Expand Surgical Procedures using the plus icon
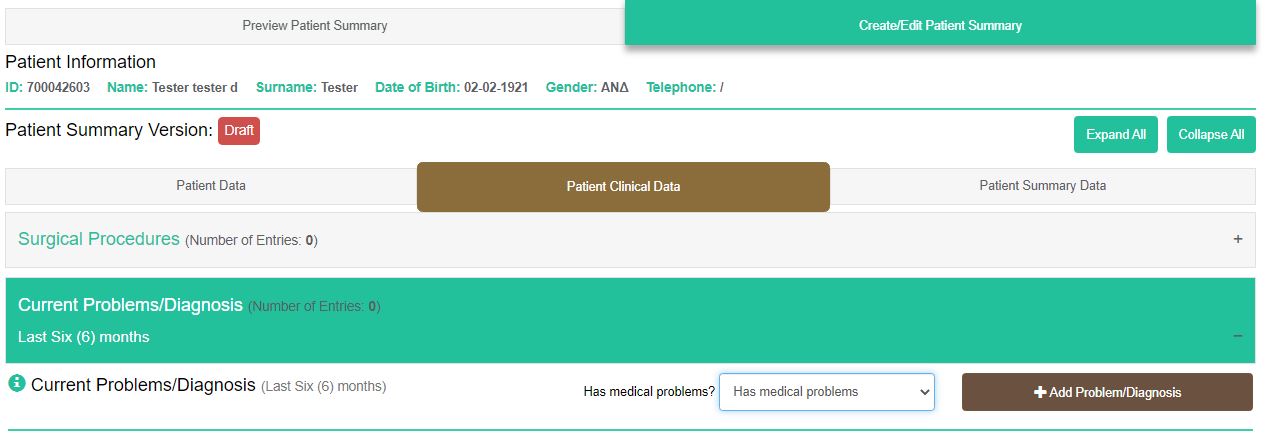The image size is (1267, 442). coord(1238,239)
